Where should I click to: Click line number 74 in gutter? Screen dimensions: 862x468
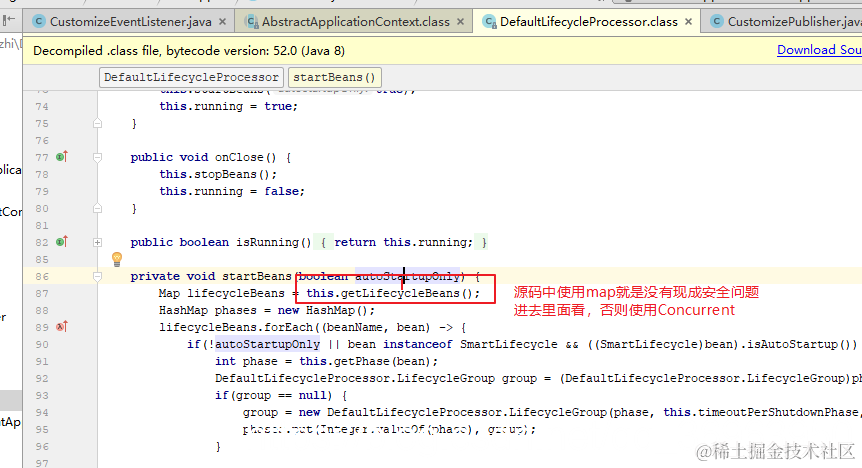(42, 107)
